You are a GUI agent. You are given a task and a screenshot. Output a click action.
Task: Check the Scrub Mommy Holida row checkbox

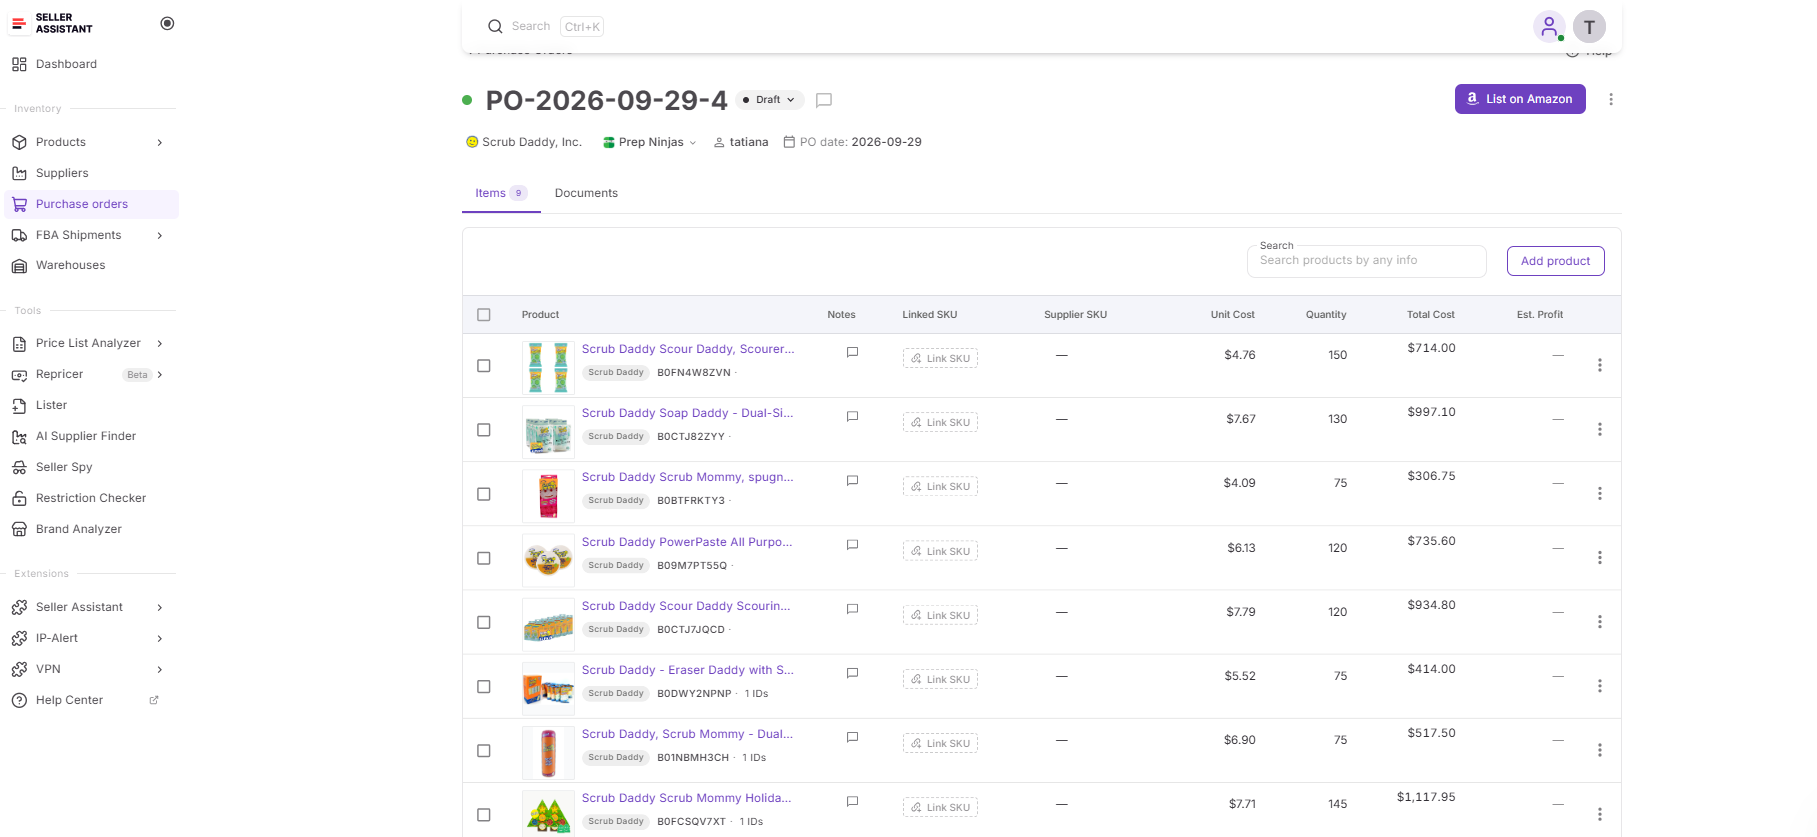coord(484,815)
